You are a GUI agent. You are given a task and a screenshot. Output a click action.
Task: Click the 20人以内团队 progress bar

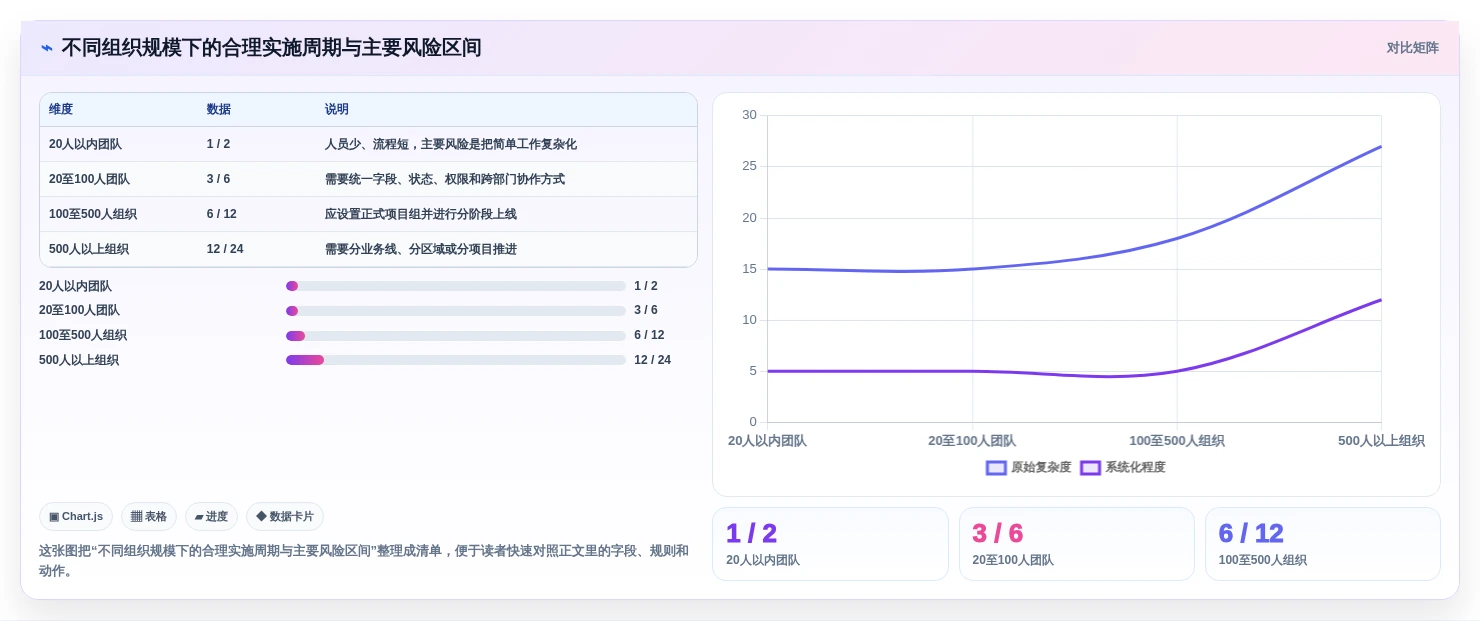pos(456,286)
